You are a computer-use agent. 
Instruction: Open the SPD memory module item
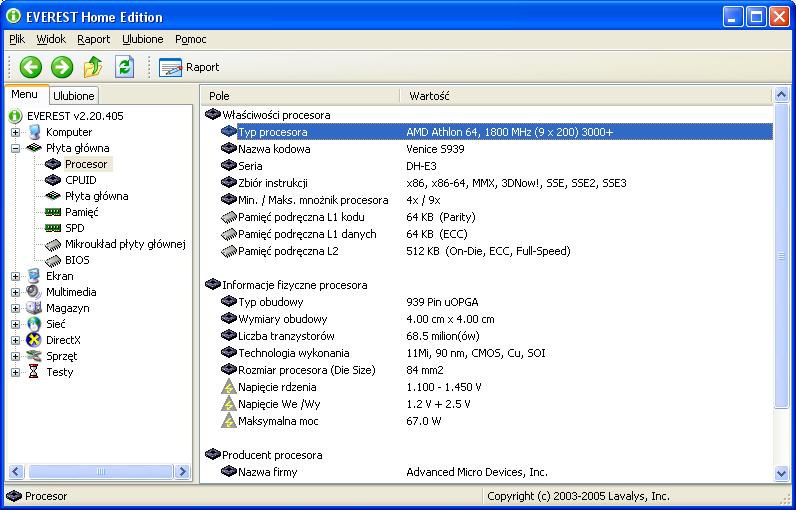[74, 228]
